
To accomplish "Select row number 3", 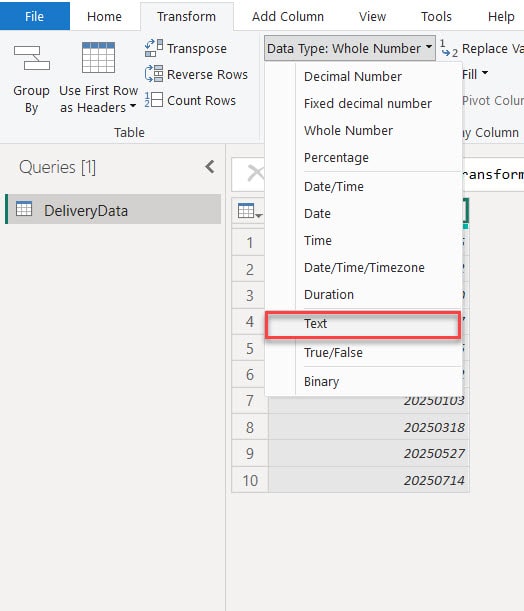I will (x=250, y=295).
